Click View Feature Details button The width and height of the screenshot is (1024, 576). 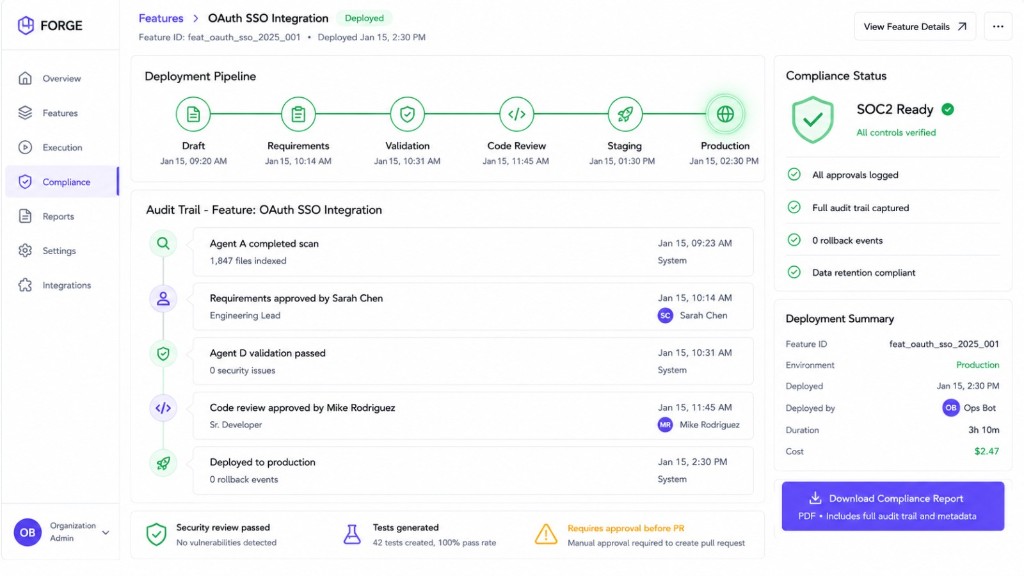tap(914, 27)
